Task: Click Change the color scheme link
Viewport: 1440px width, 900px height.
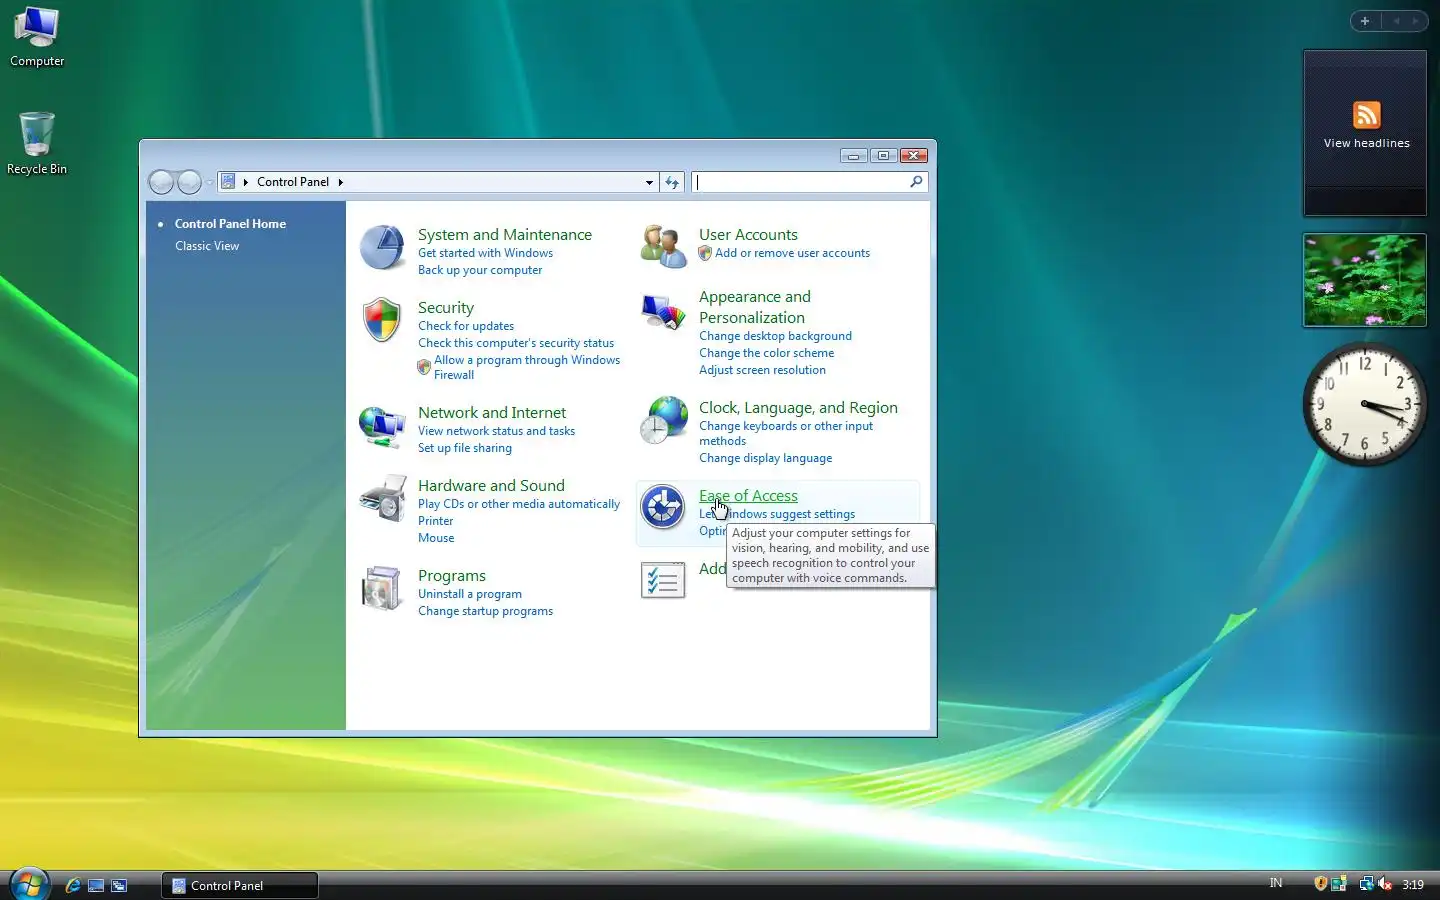Action: pos(766,353)
